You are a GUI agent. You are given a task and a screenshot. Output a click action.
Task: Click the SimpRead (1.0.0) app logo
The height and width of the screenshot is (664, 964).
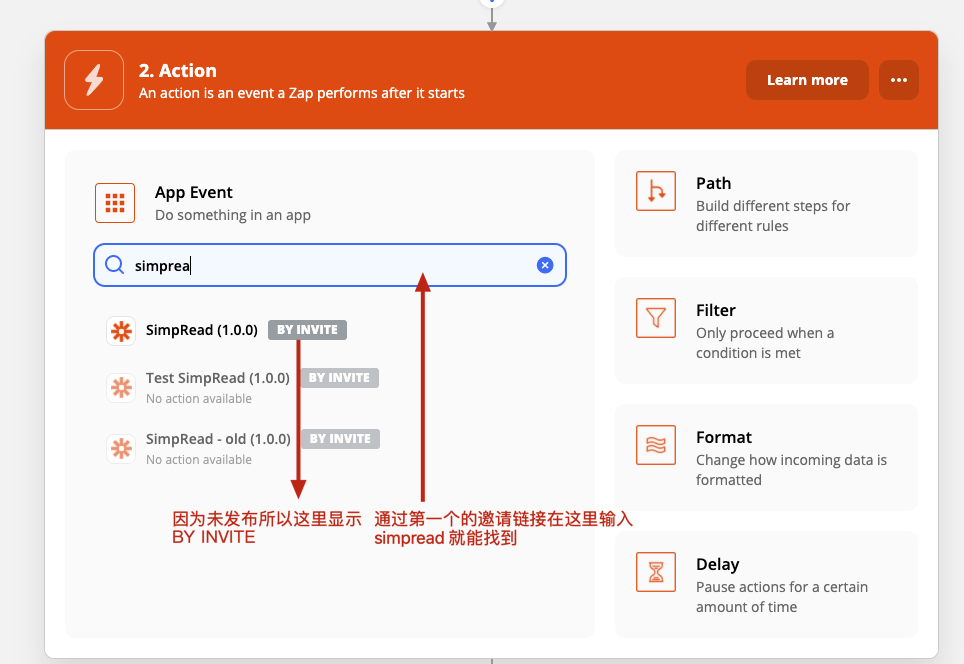pos(121,331)
